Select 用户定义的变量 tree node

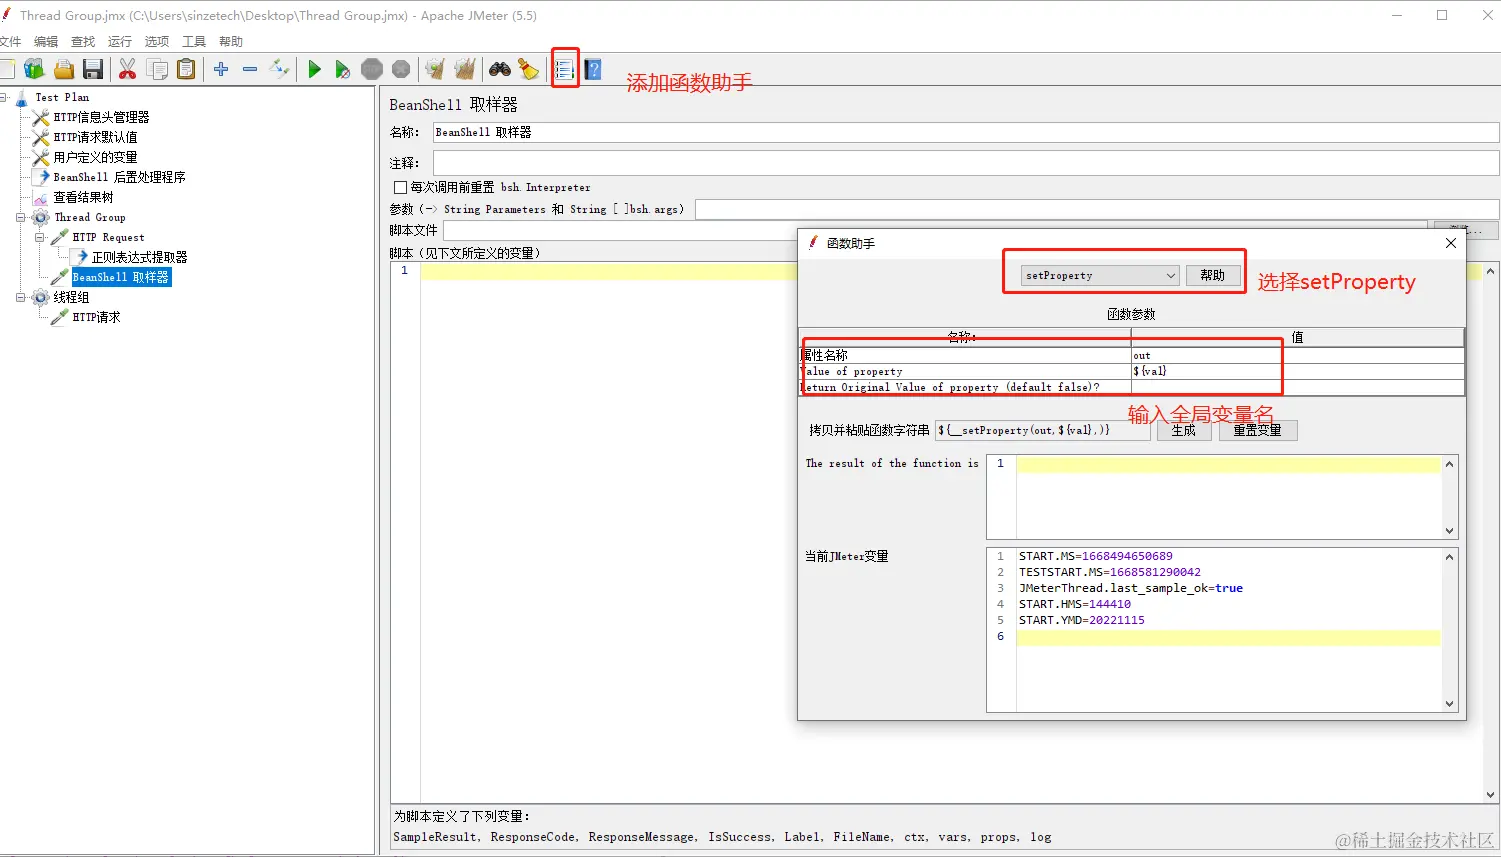[x=95, y=157]
